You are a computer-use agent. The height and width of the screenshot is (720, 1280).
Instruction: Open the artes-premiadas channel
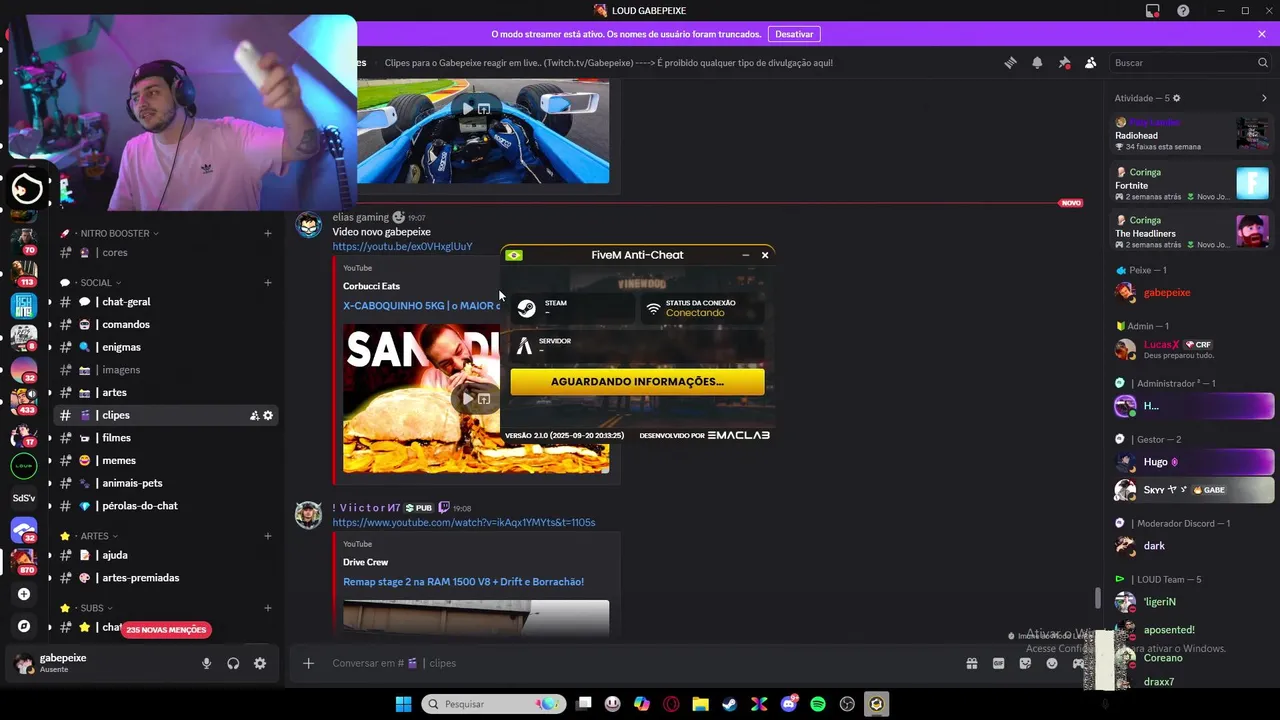point(165,578)
